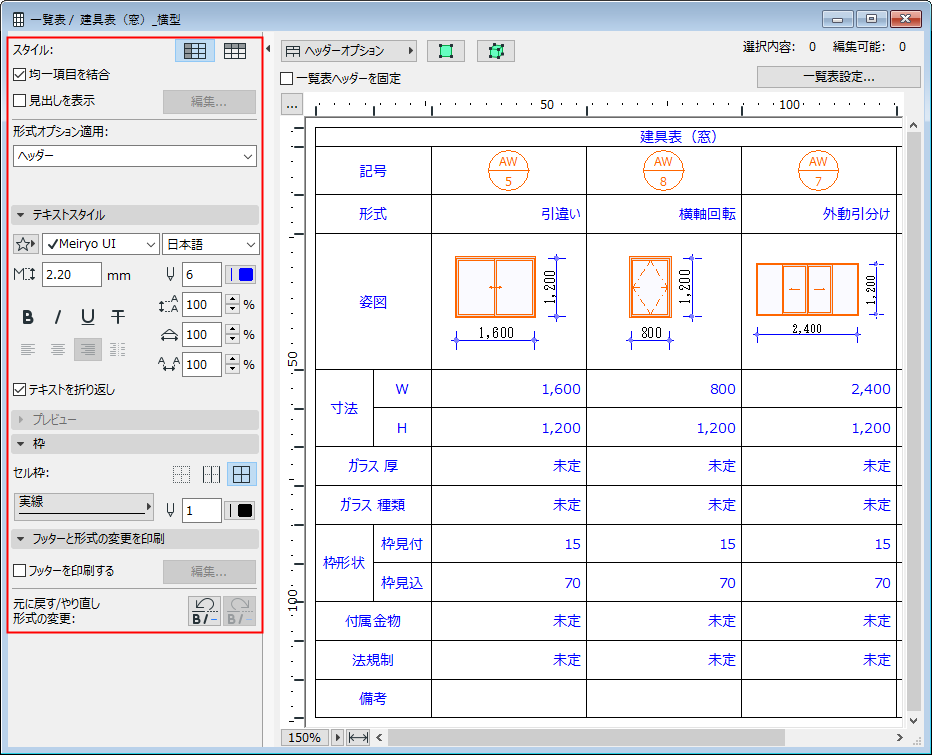932x755 pixels.
Task: Decrease character spacing percentage stepper
Action: tap(232, 370)
